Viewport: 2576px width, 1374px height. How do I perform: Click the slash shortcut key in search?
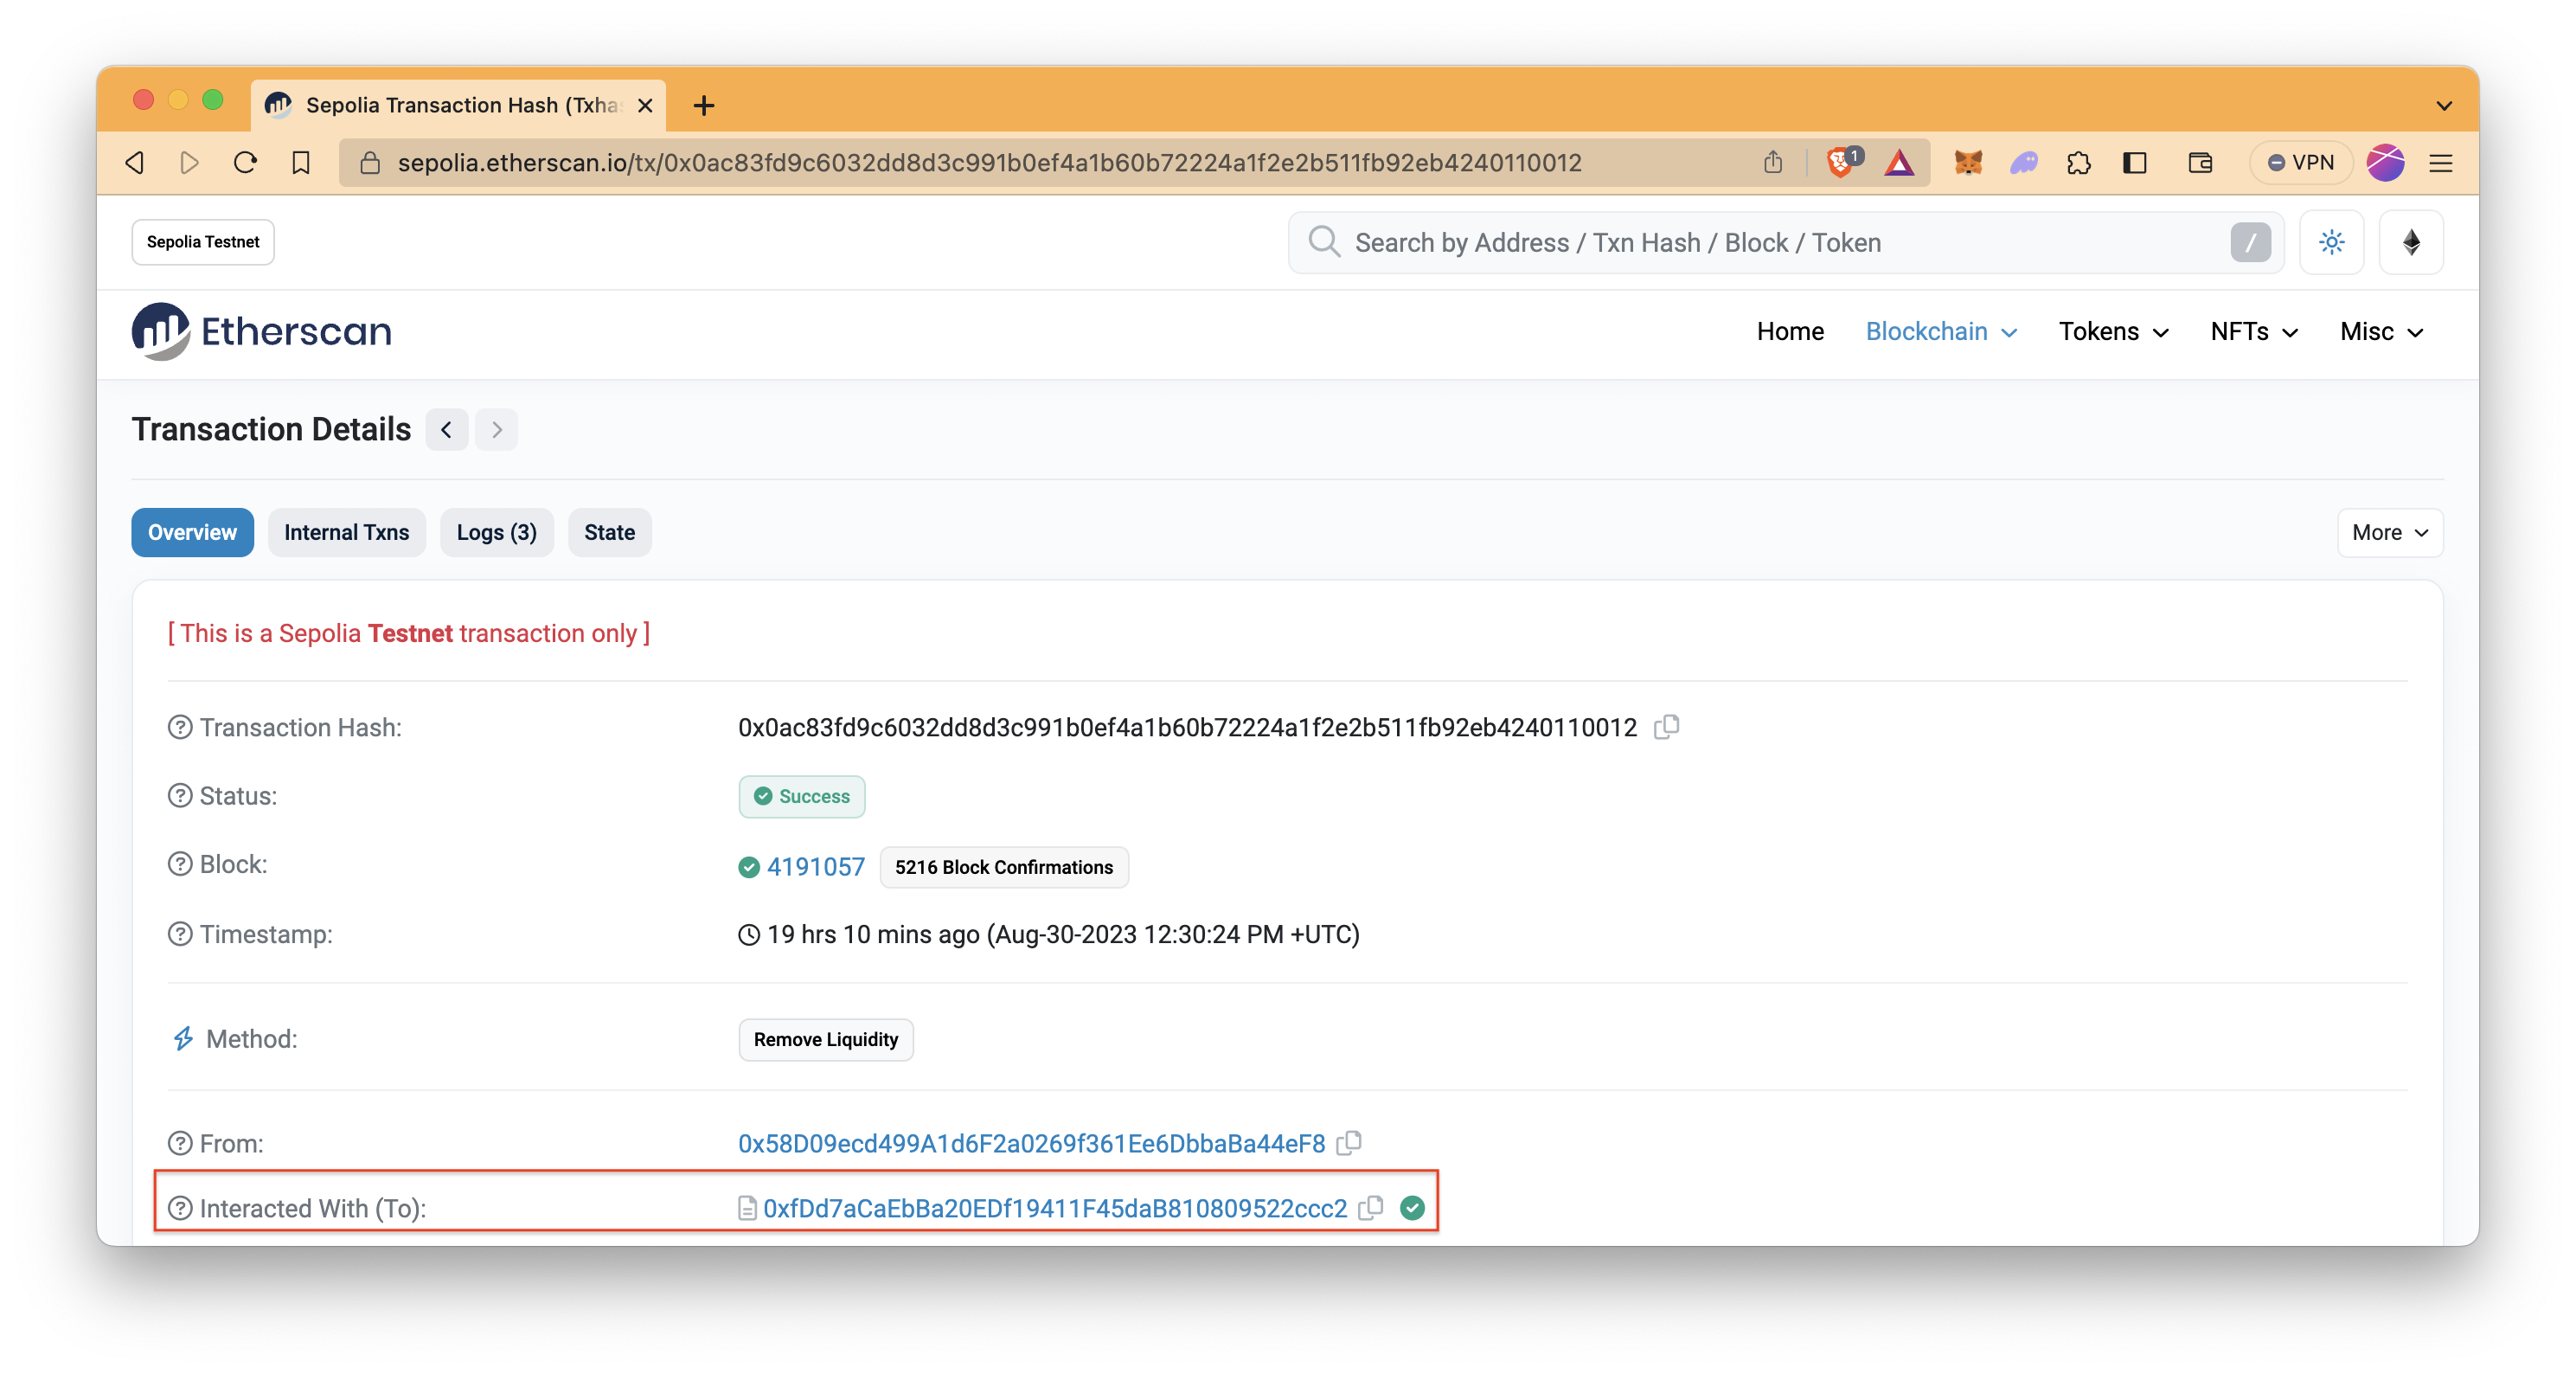click(x=2250, y=242)
